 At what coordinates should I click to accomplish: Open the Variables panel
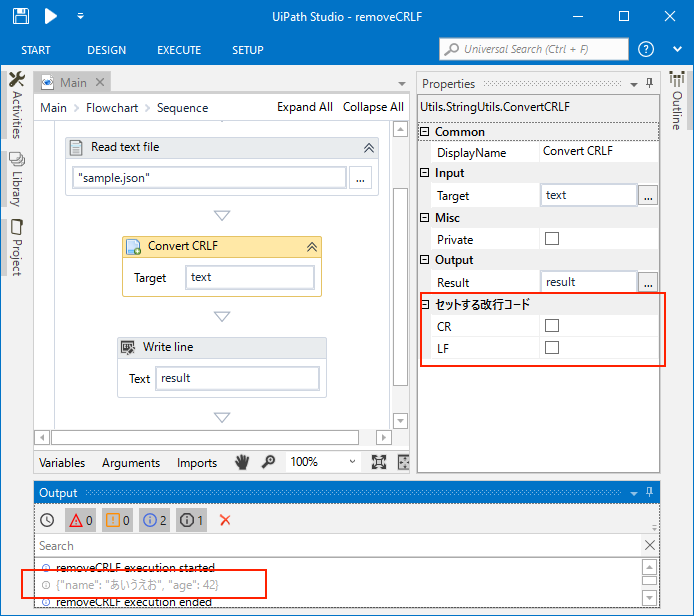click(62, 462)
